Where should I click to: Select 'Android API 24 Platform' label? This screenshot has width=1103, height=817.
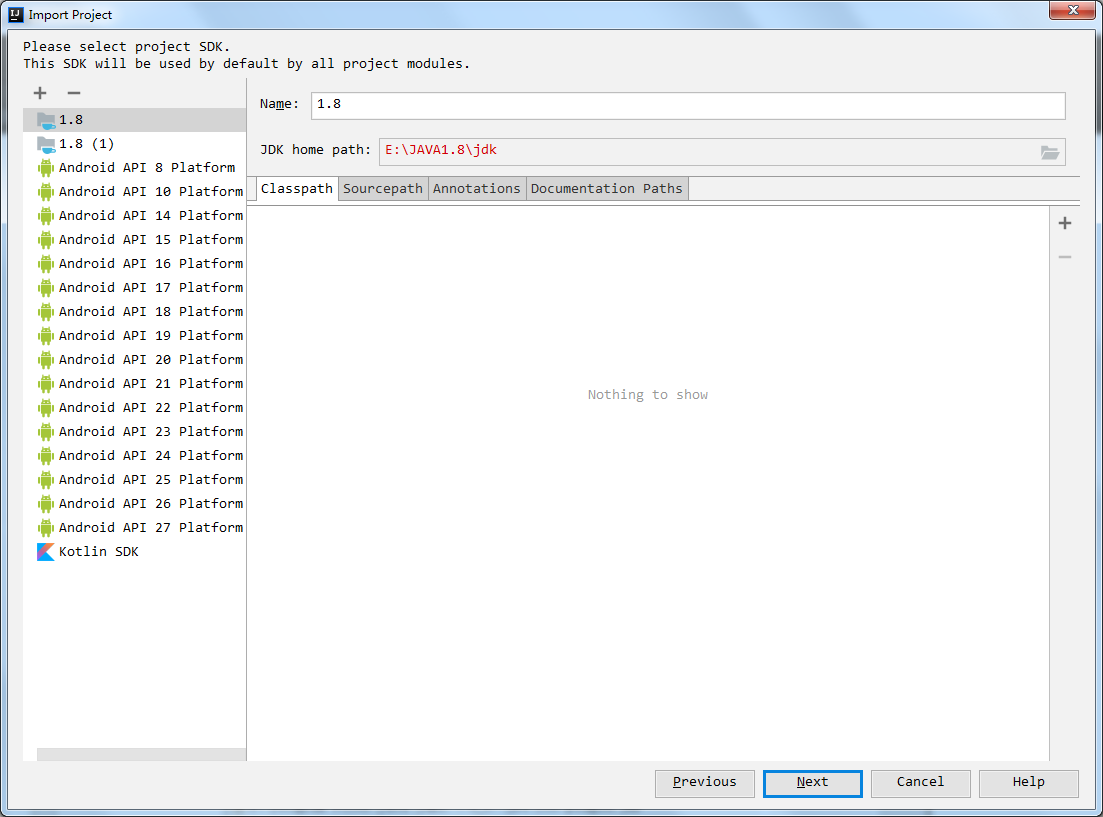151,455
